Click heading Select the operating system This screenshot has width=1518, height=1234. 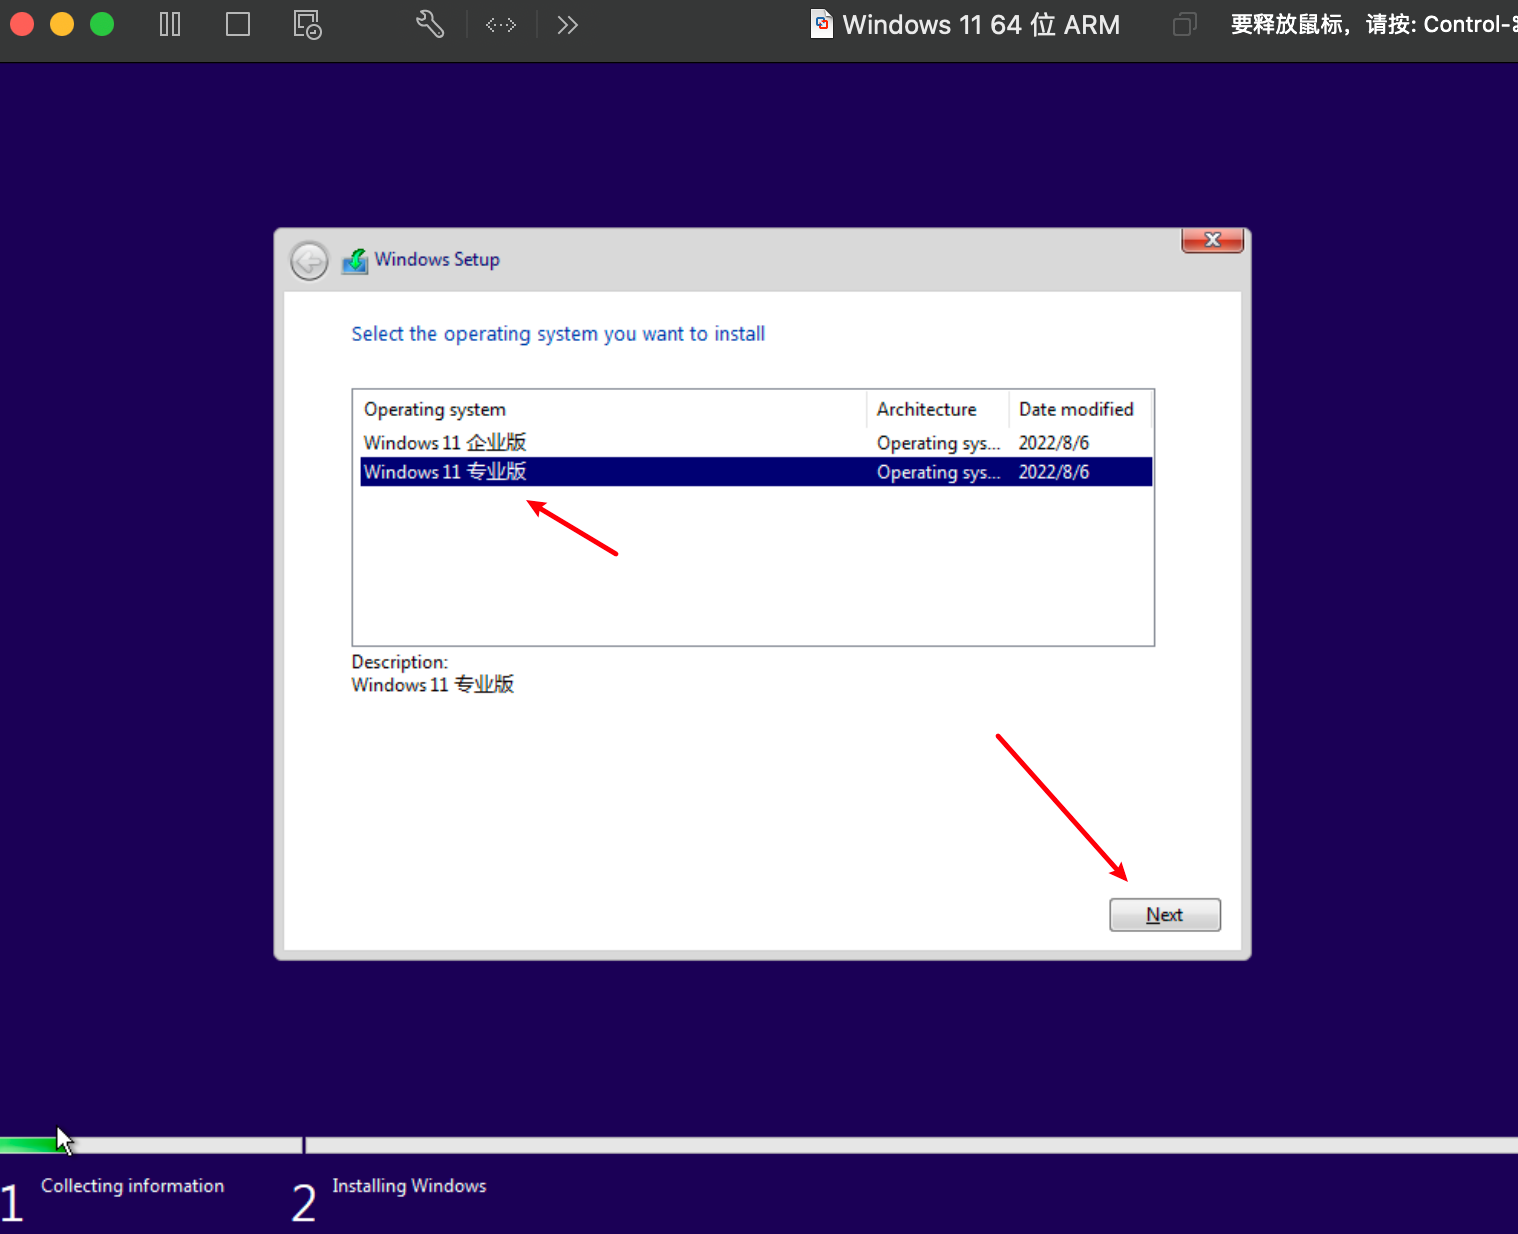coord(558,334)
